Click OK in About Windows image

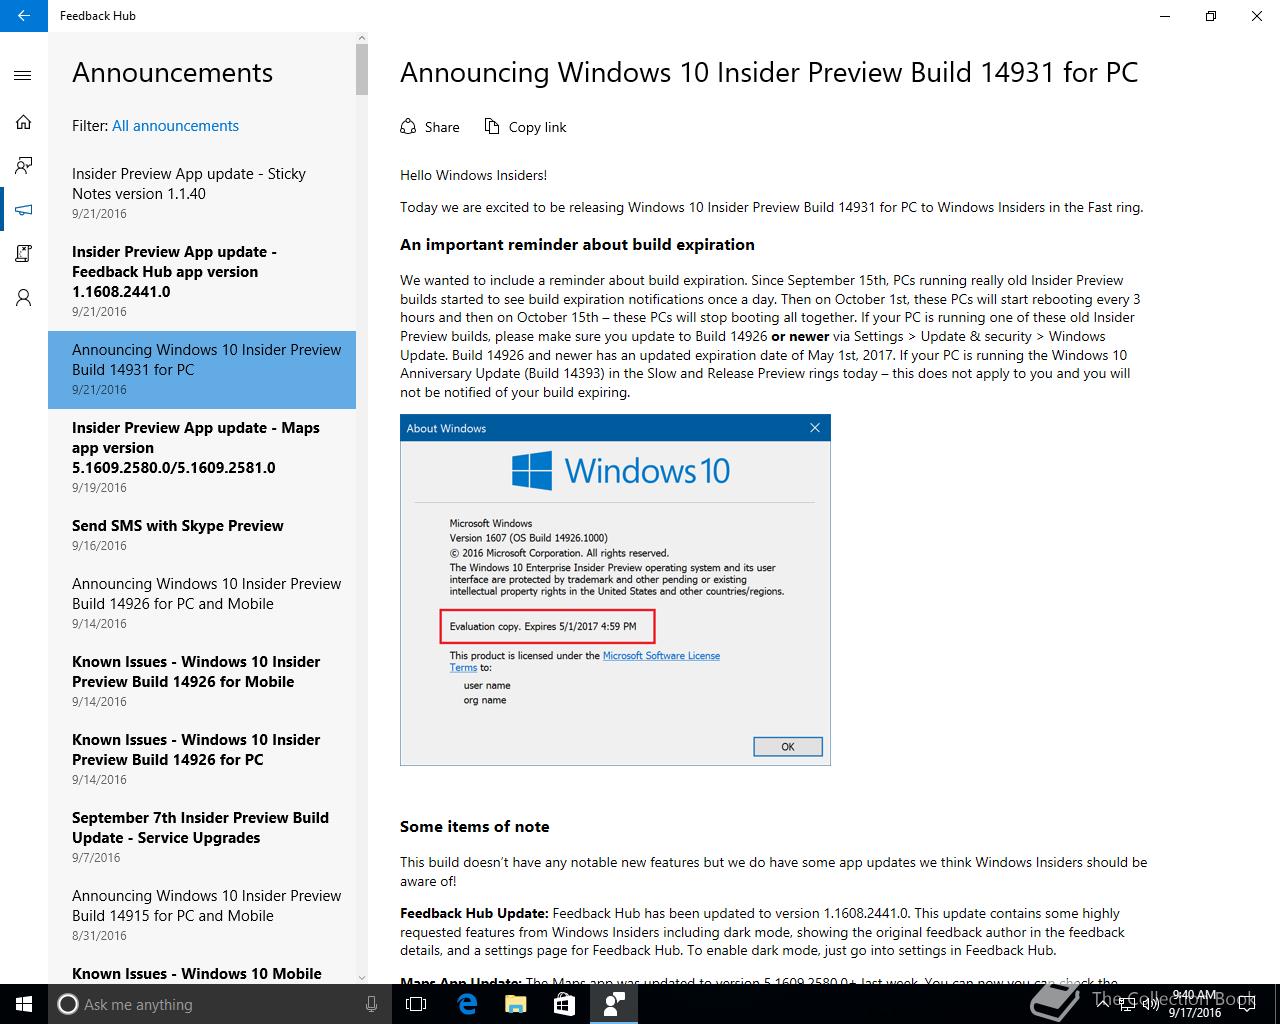click(787, 747)
